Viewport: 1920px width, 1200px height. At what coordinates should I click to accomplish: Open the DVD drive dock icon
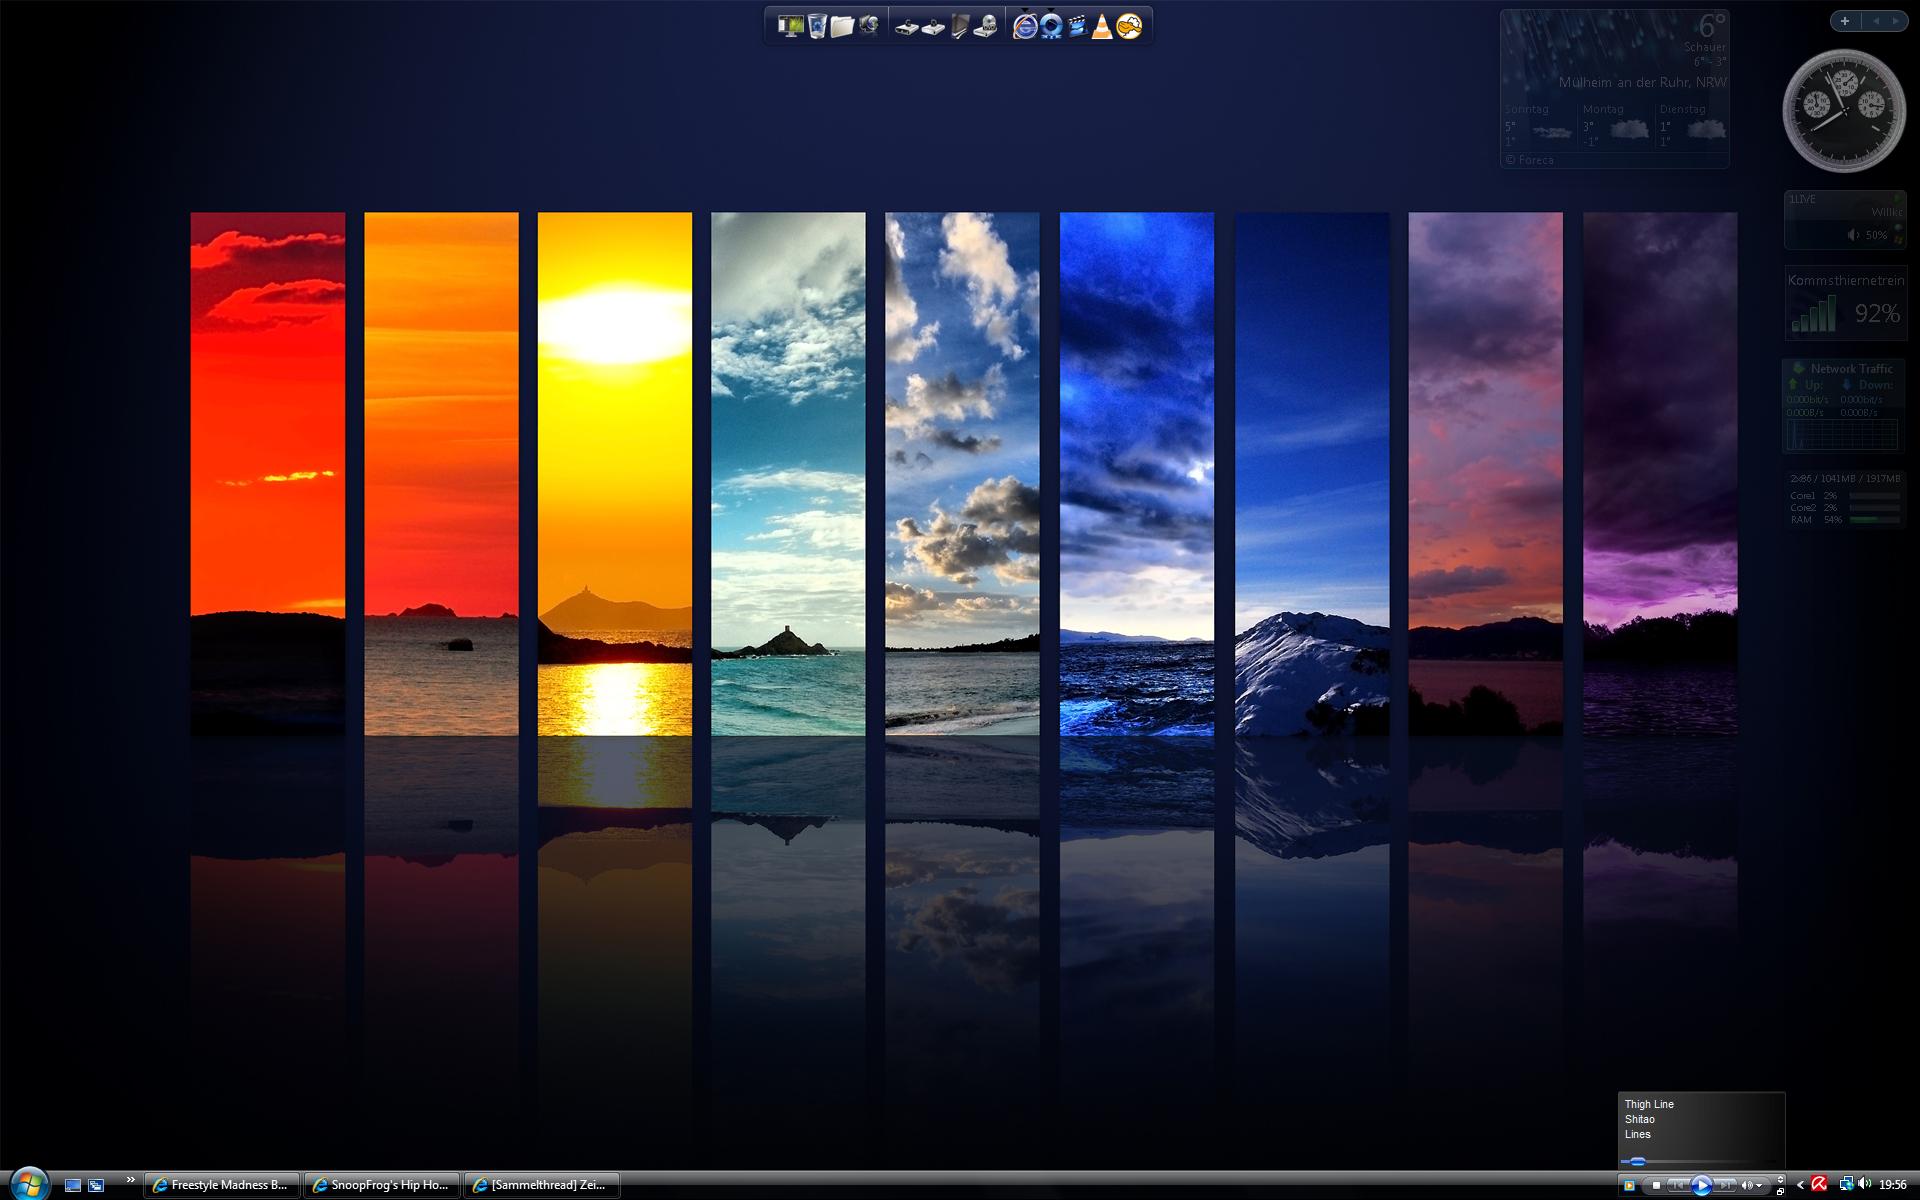(x=985, y=27)
